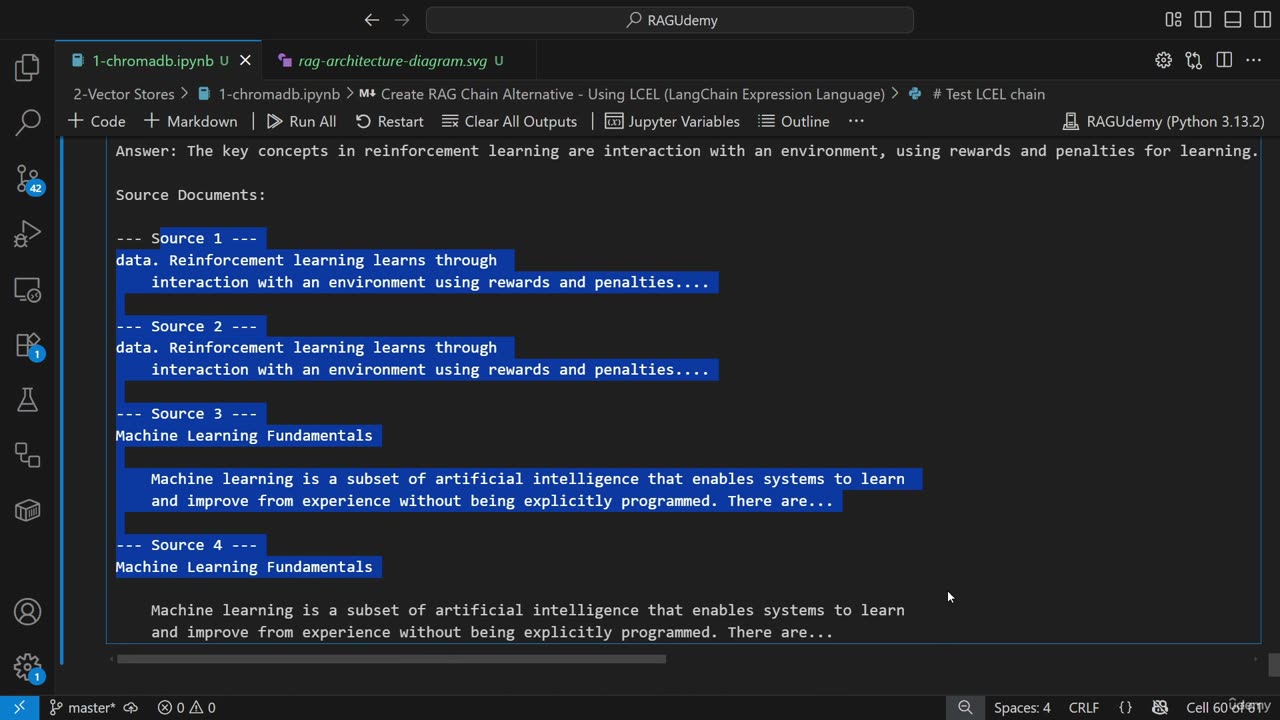The image size is (1280, 720).
Task: Open the RAGUdemy Python kernel picker
Action: tap(1163, 121)
